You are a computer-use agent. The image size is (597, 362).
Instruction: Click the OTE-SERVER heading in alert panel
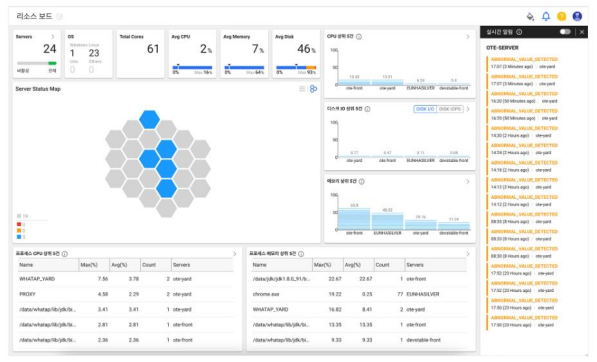coord(502,48)
